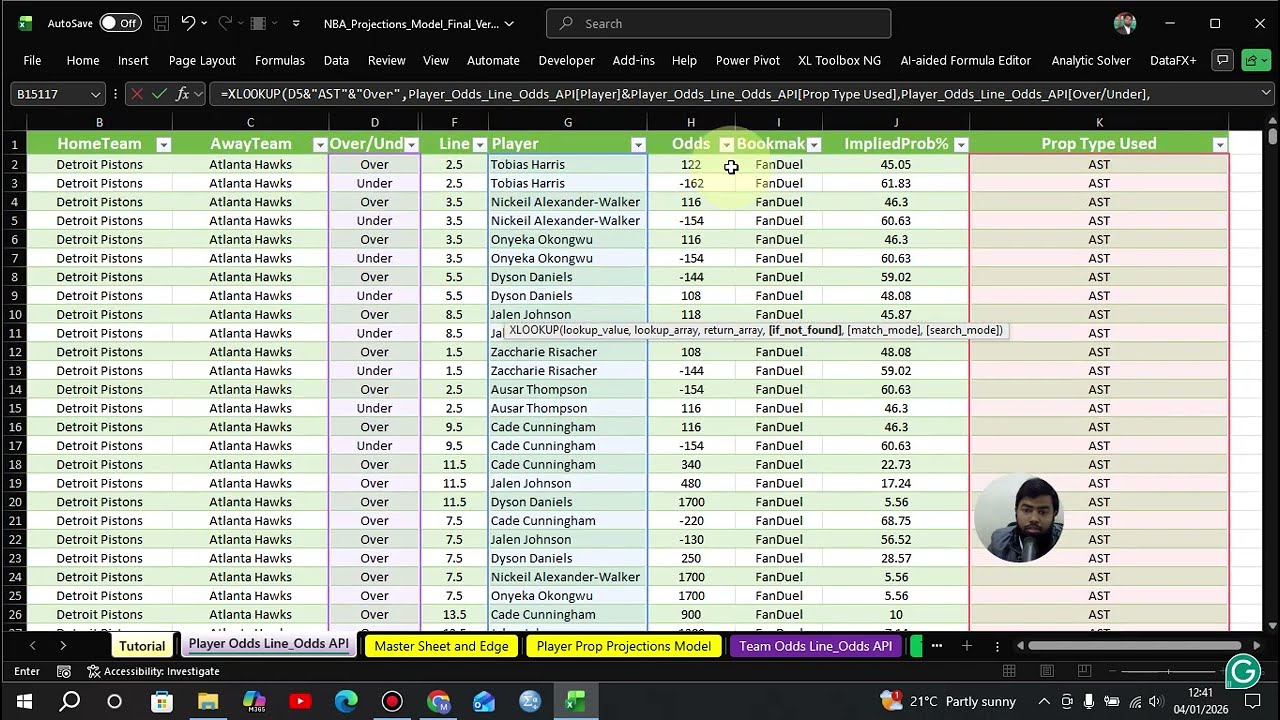Switch to Master Sheet and Edge tab
This screenshot has width=1280, height=720.
coord(441,646)
